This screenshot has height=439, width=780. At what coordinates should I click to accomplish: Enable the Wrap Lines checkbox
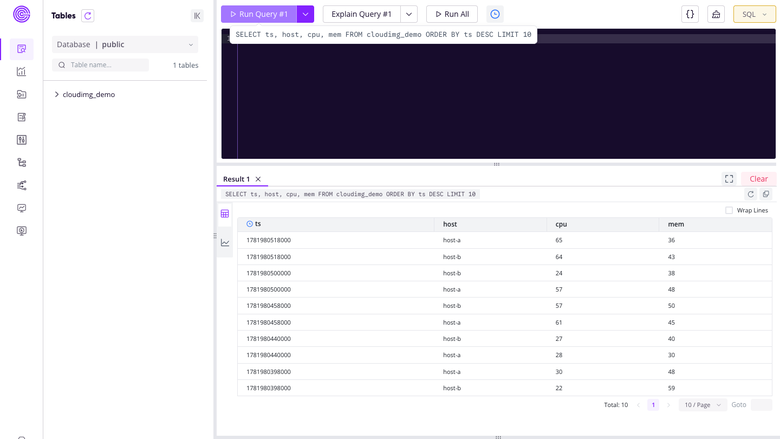pyautogui.click(x=729, y=210)
